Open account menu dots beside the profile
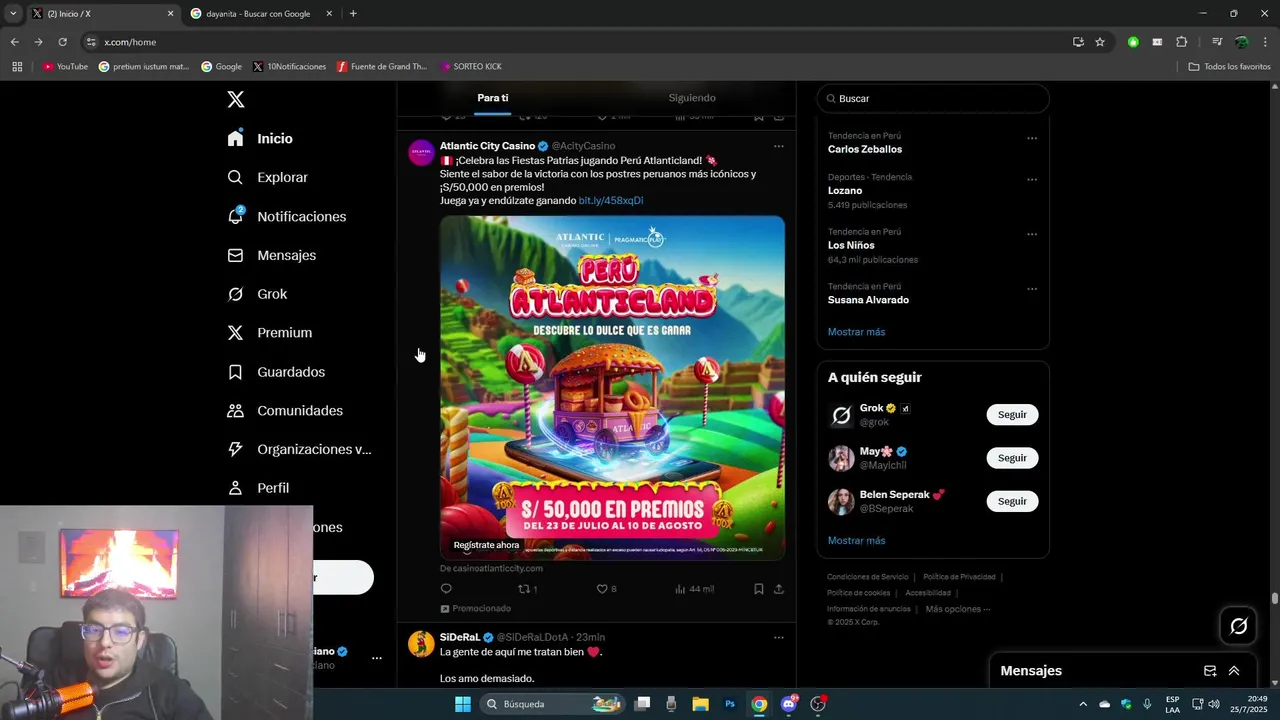This screenshot has width=1280, height=720. point(377,658)
